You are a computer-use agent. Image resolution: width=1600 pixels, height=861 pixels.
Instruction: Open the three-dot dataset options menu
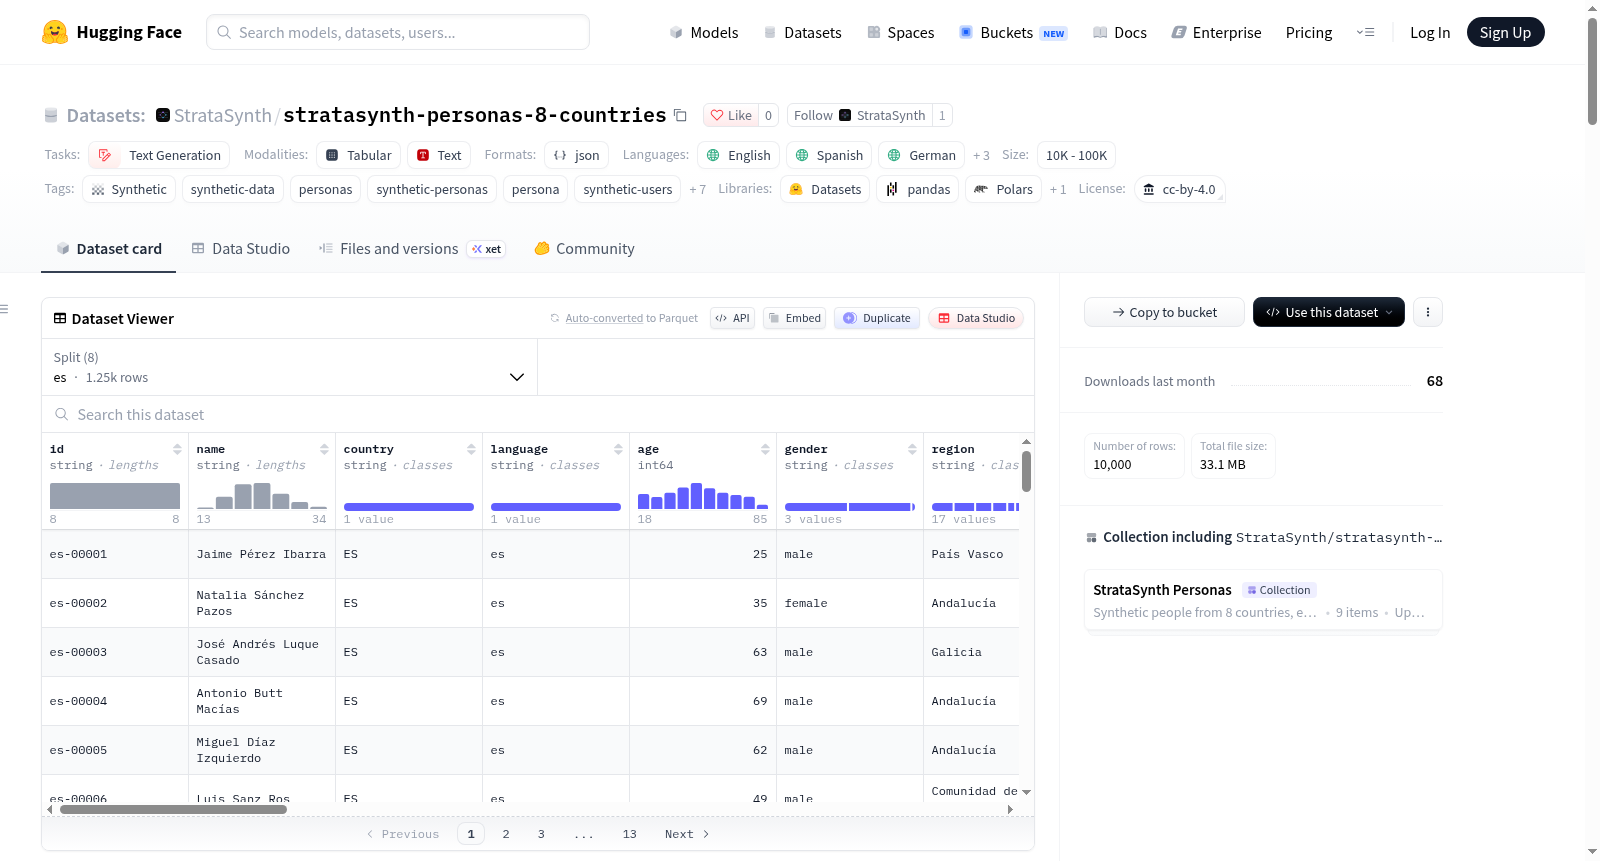click(1428, 312)
